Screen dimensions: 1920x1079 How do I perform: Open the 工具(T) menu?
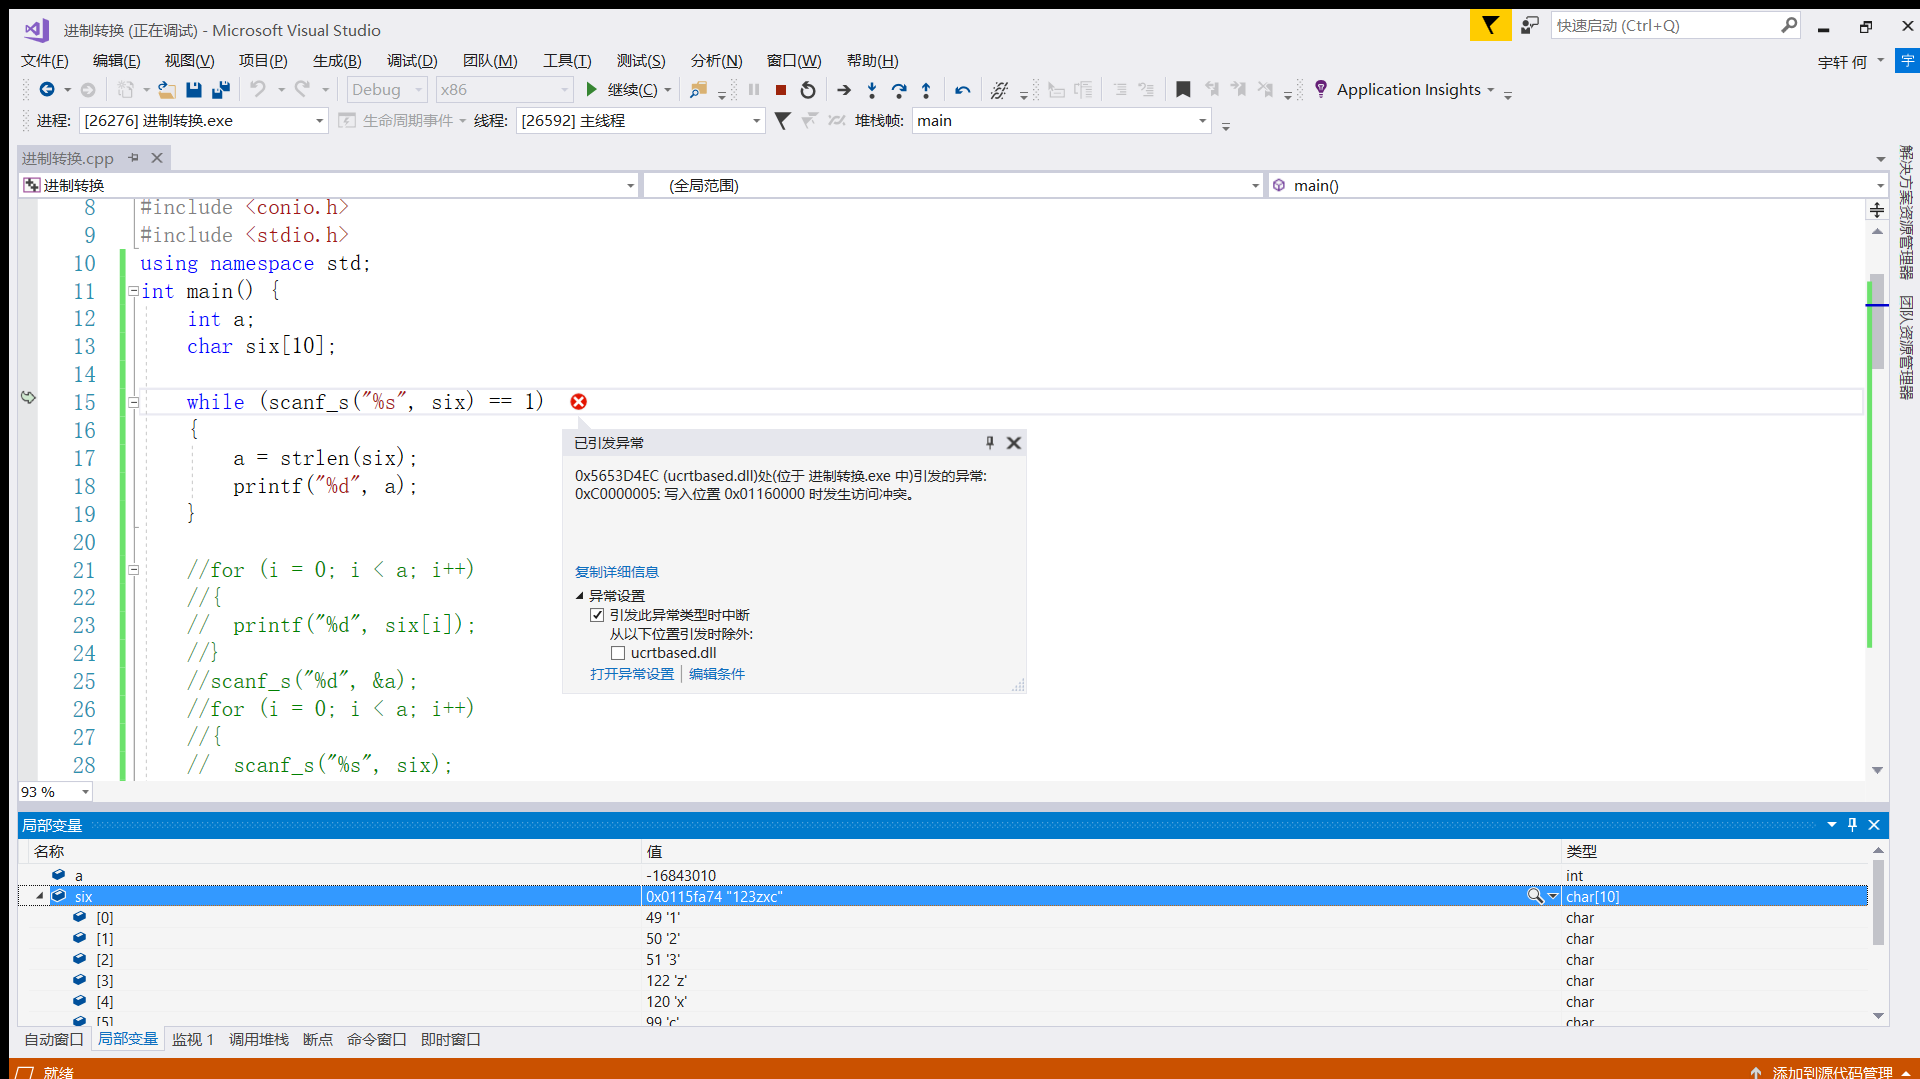[x=567, y=61]
